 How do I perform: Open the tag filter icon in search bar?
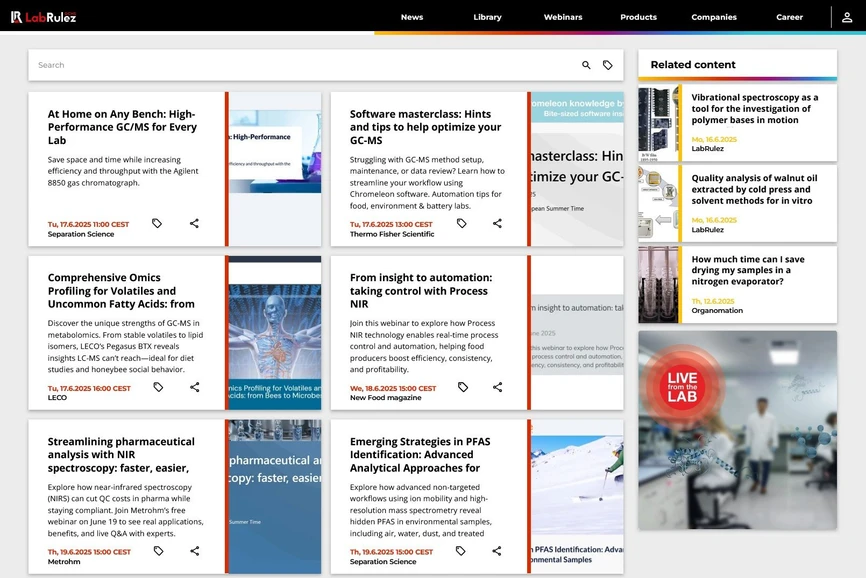(608, 65)
